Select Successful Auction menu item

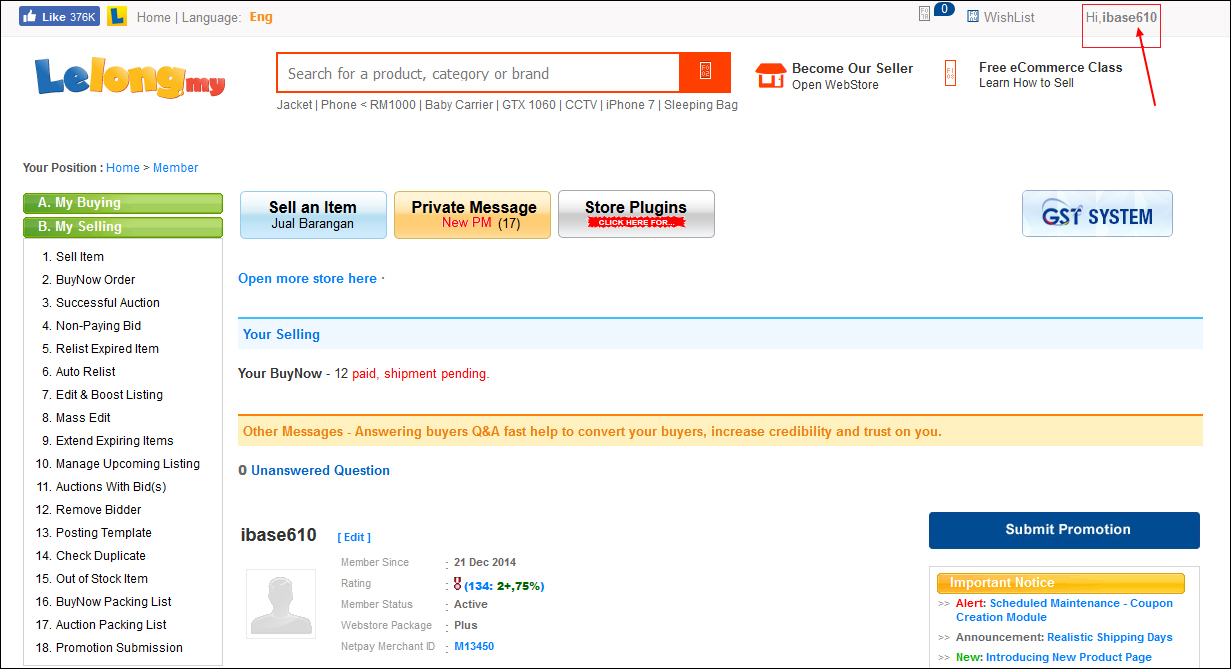point(108,303)
